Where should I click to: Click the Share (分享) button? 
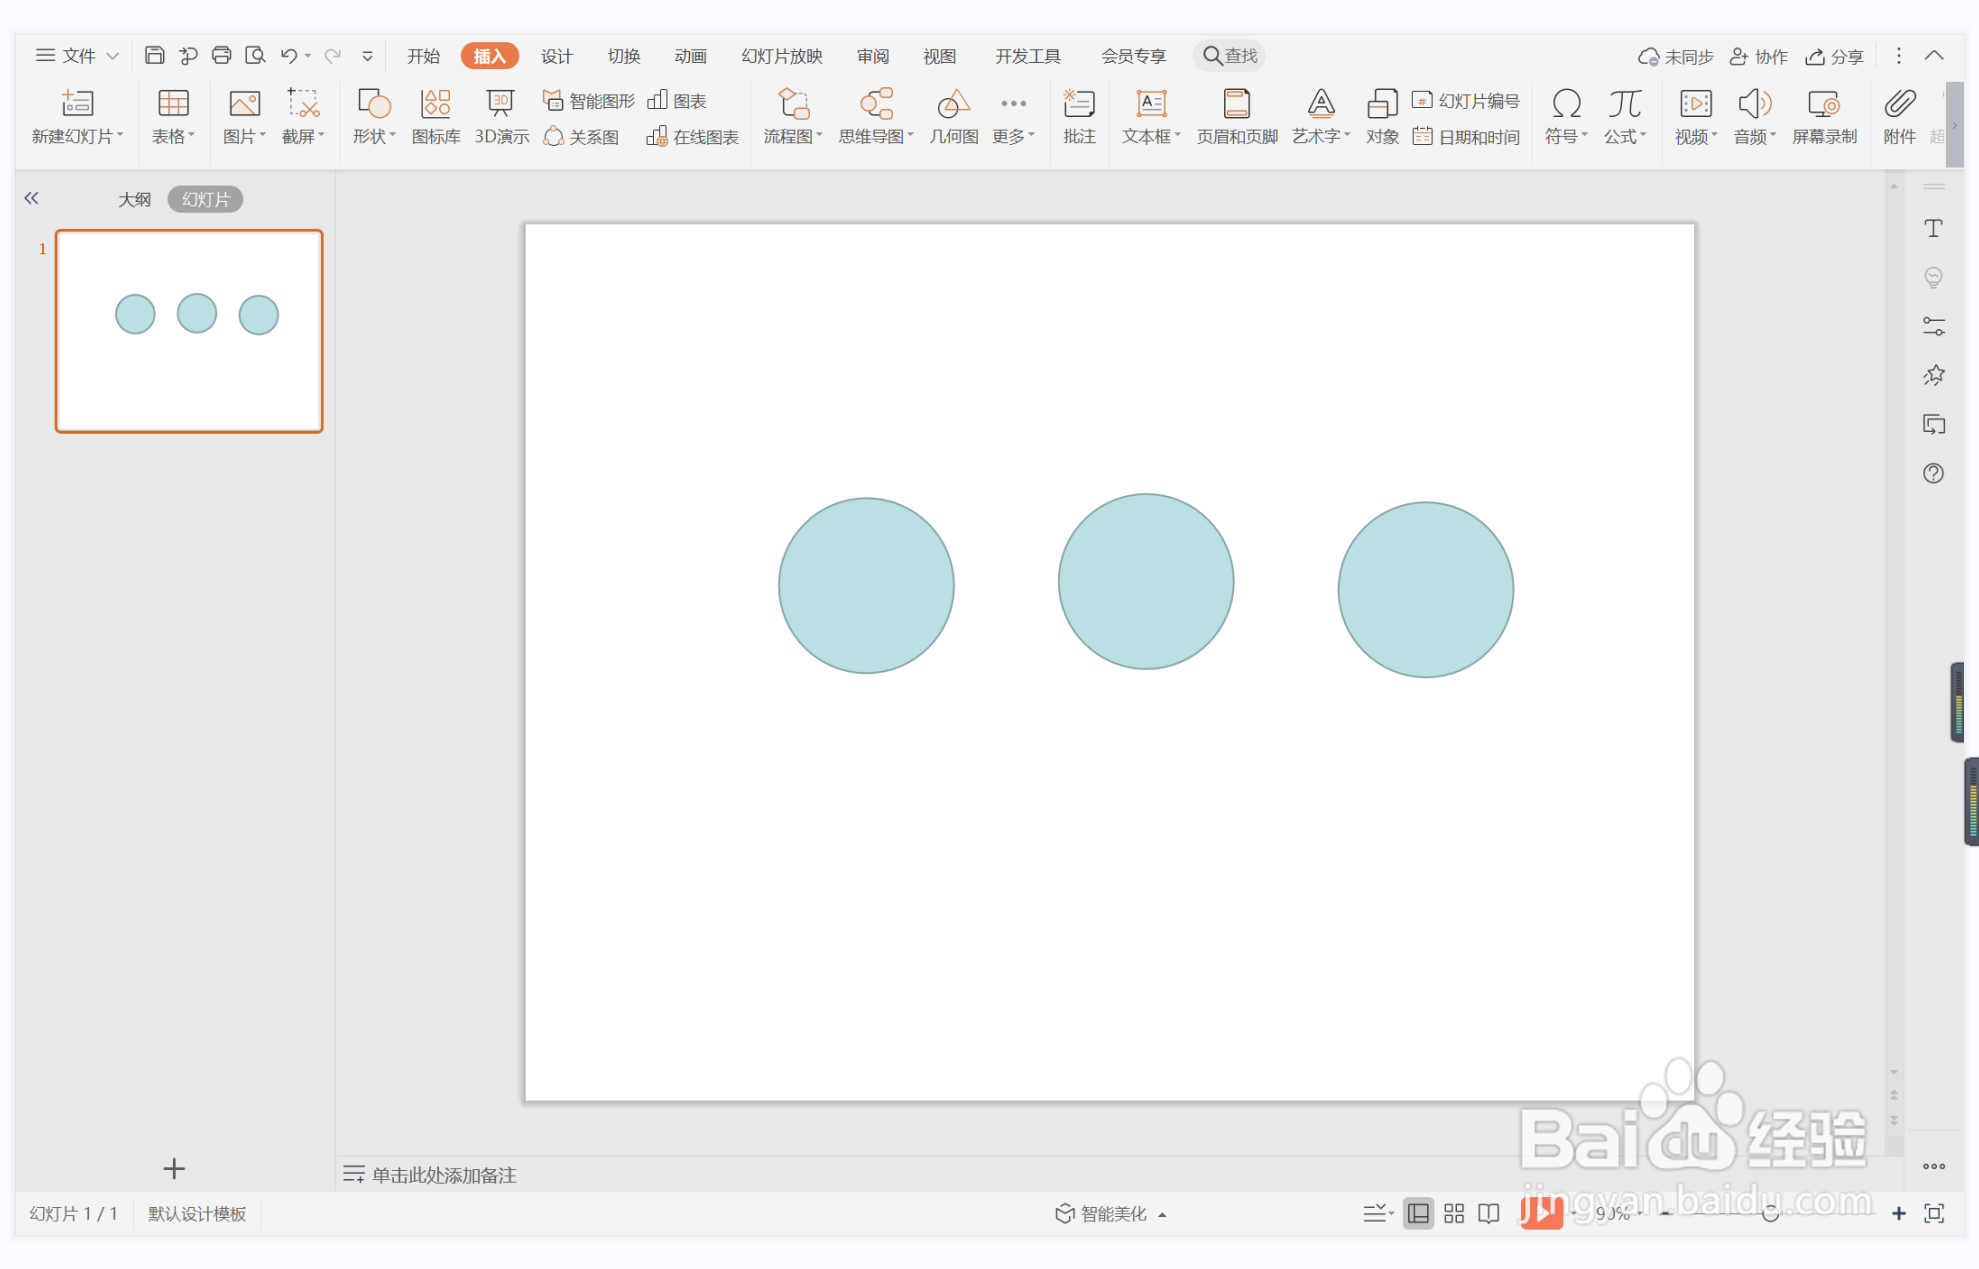[x=1835, y=56]
